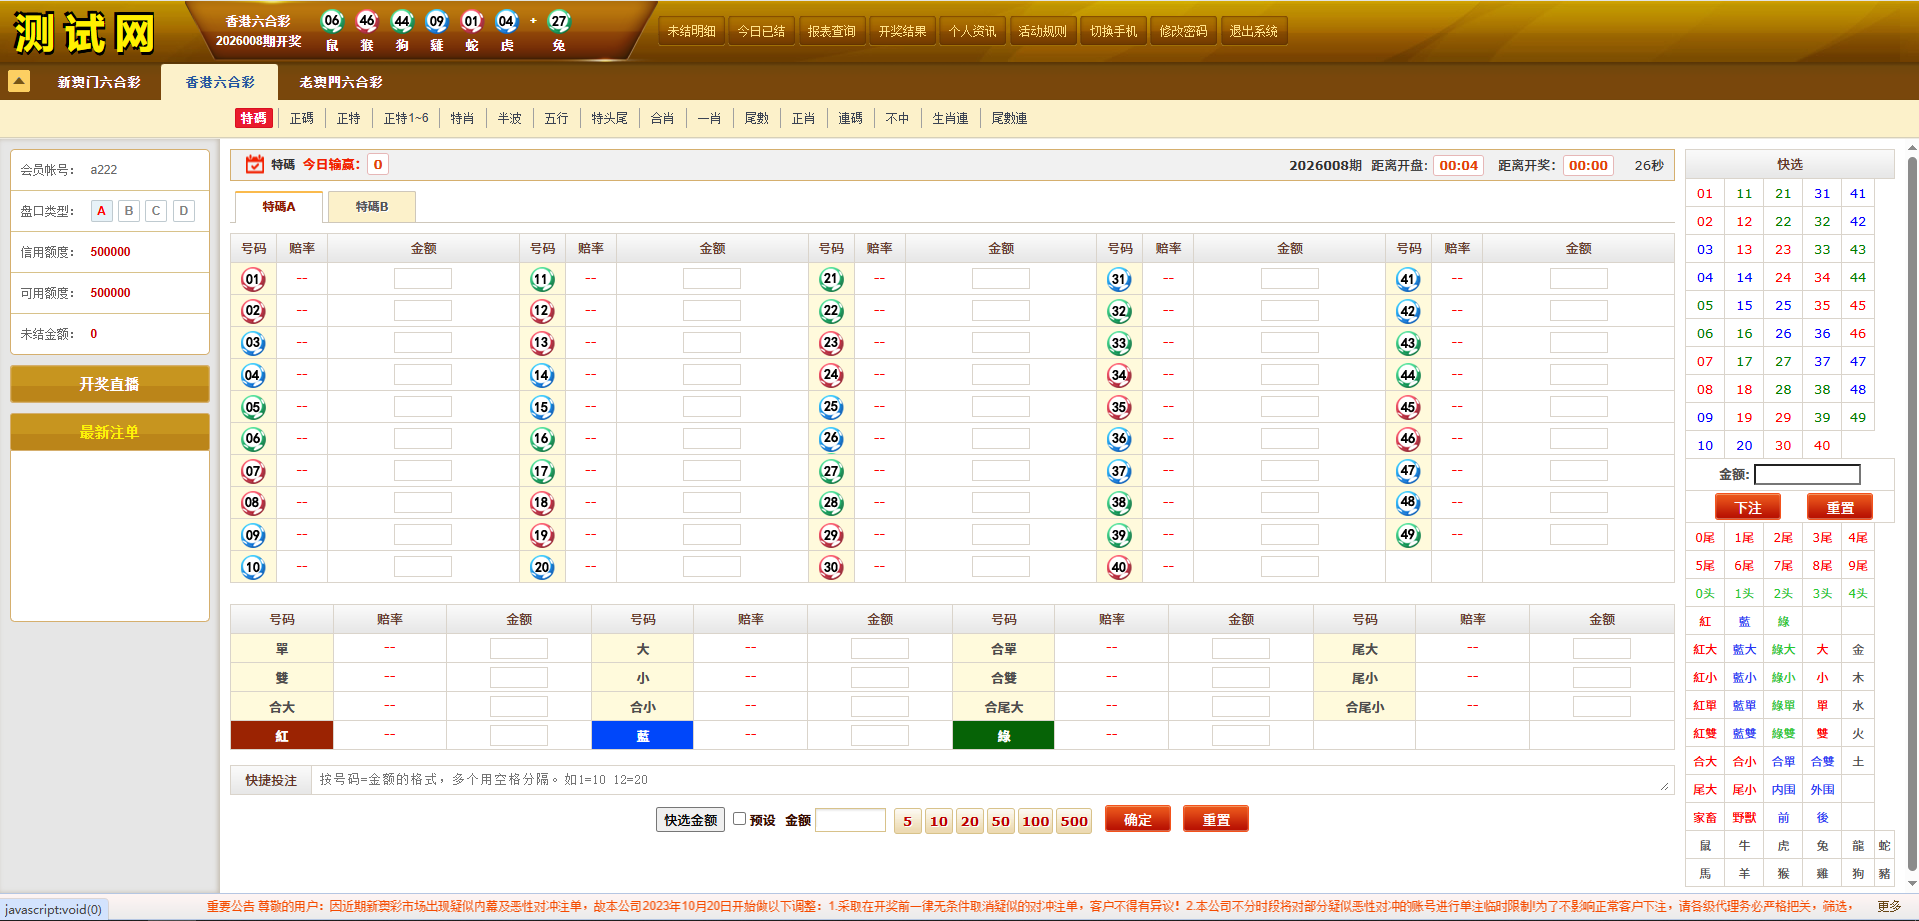
Task: Enable the 预设 checkbox
Action: tap(740, 819)
